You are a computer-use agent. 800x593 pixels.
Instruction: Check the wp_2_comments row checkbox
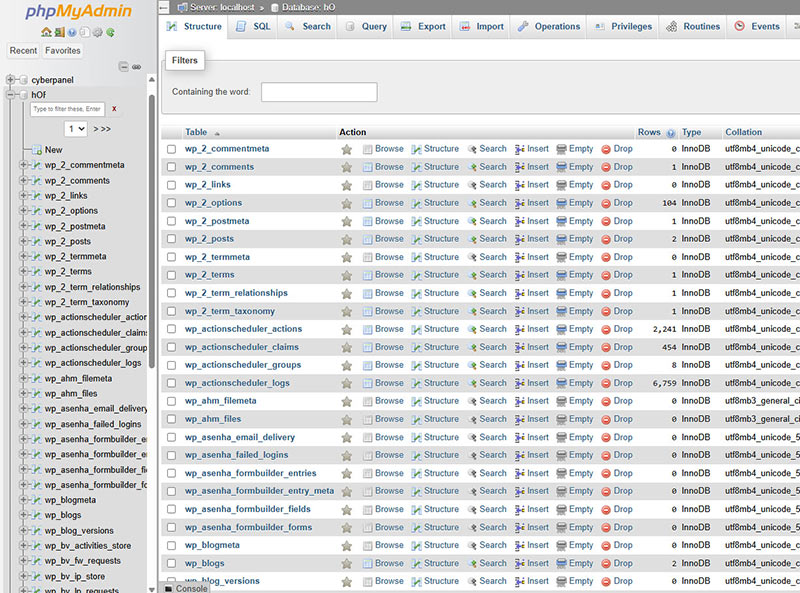pos(171,167)
